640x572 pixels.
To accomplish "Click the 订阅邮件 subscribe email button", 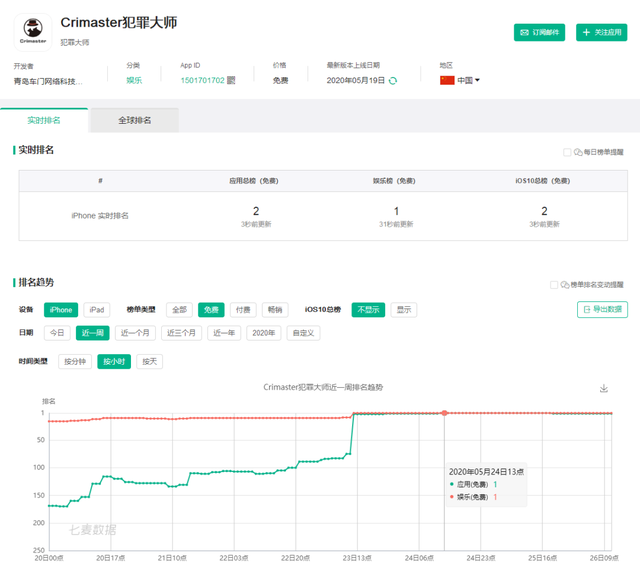I will tap(539, 32).
